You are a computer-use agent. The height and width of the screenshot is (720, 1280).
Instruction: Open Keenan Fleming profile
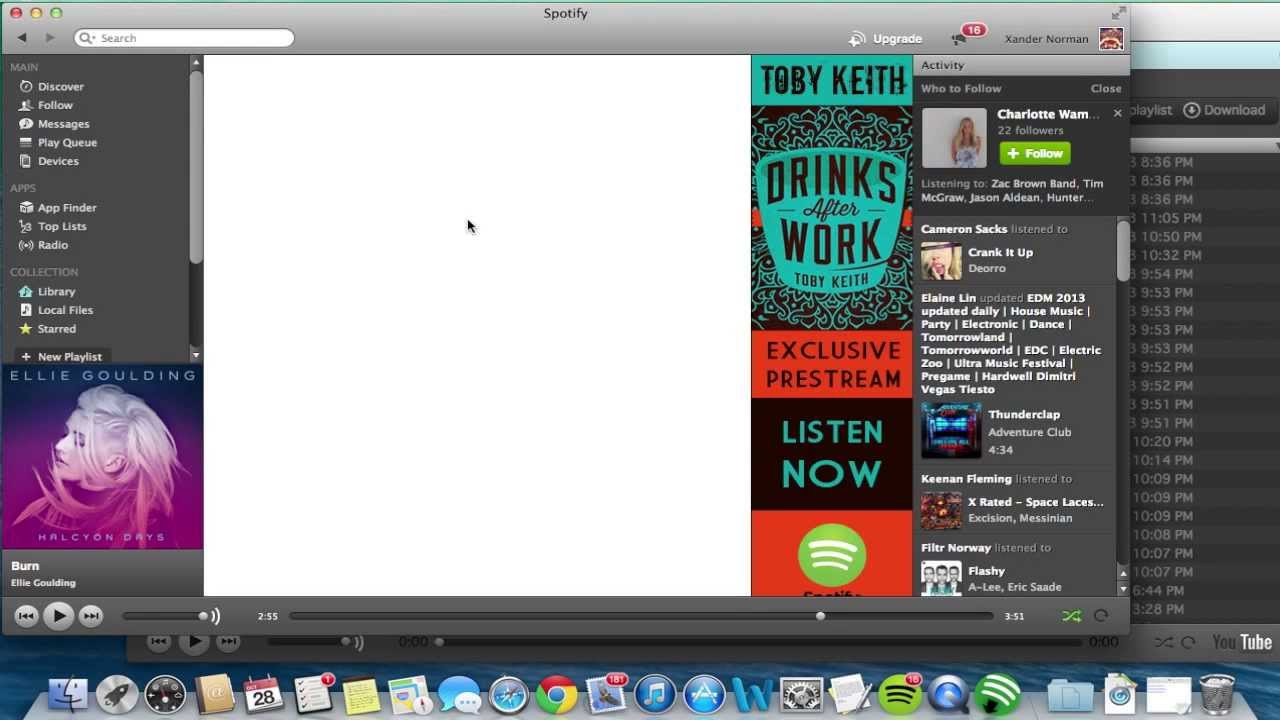click(x=966, y=479)
